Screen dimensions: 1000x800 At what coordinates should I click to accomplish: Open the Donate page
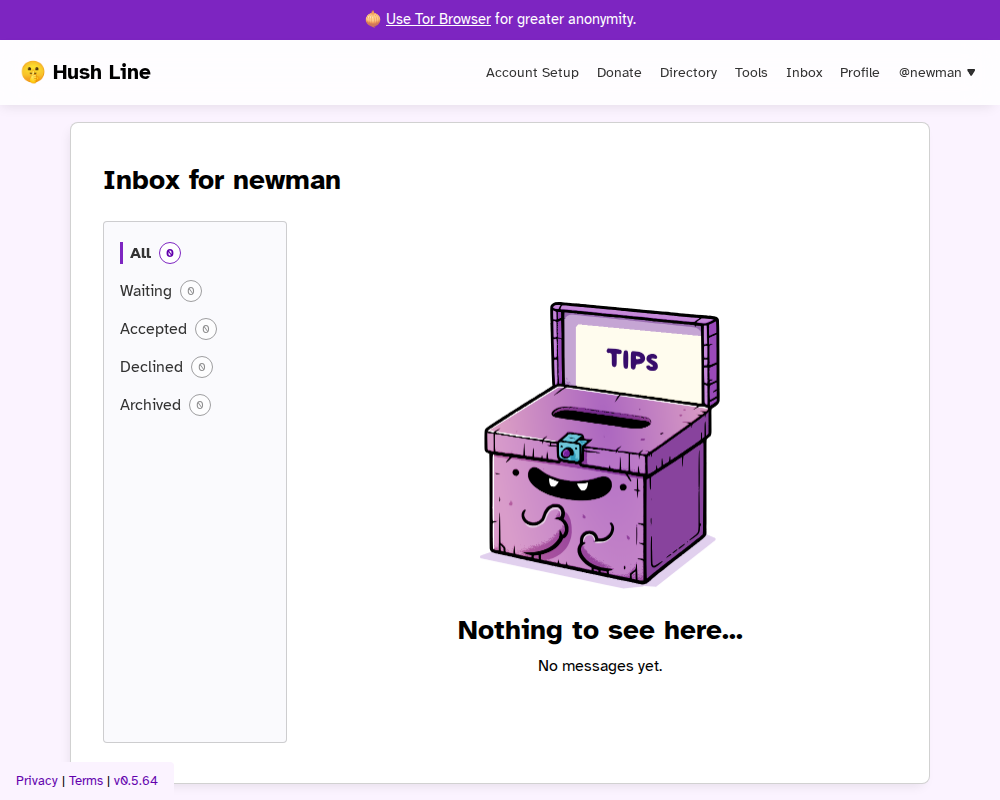(x=619, y=72)
